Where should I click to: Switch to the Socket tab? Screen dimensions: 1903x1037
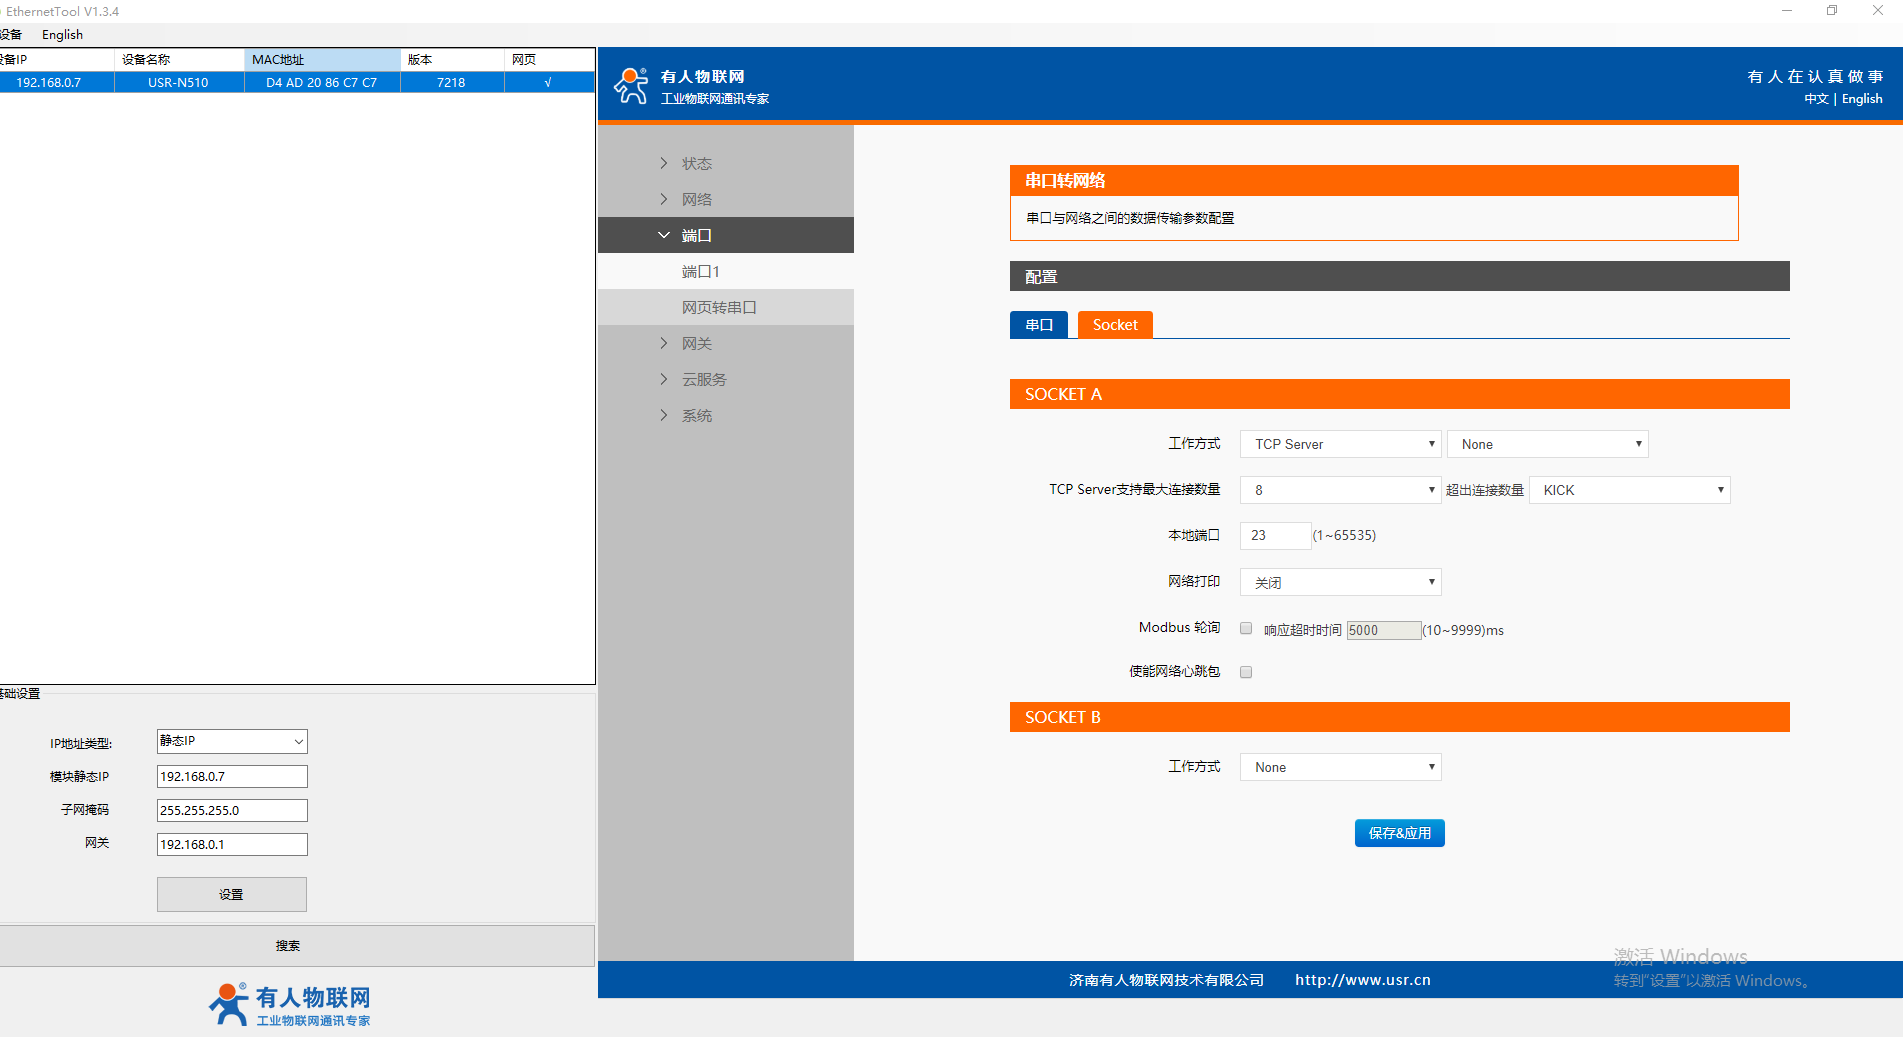coord(1114,325)
